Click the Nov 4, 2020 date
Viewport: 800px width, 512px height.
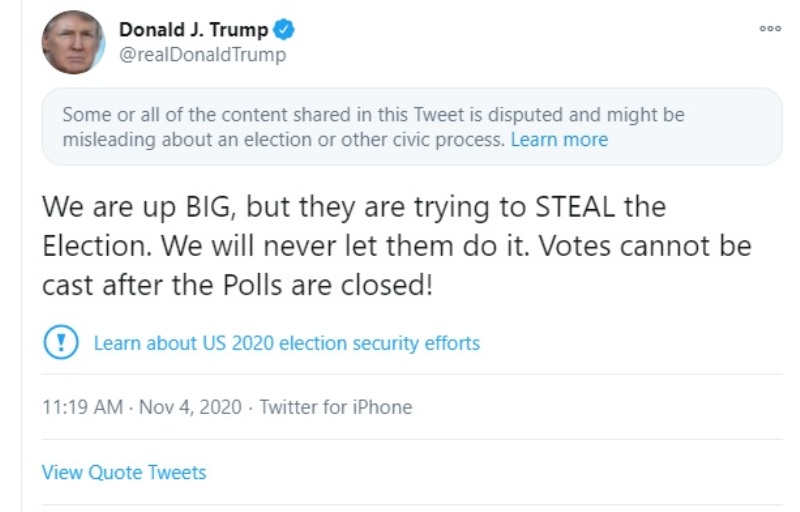coord(193,407)
